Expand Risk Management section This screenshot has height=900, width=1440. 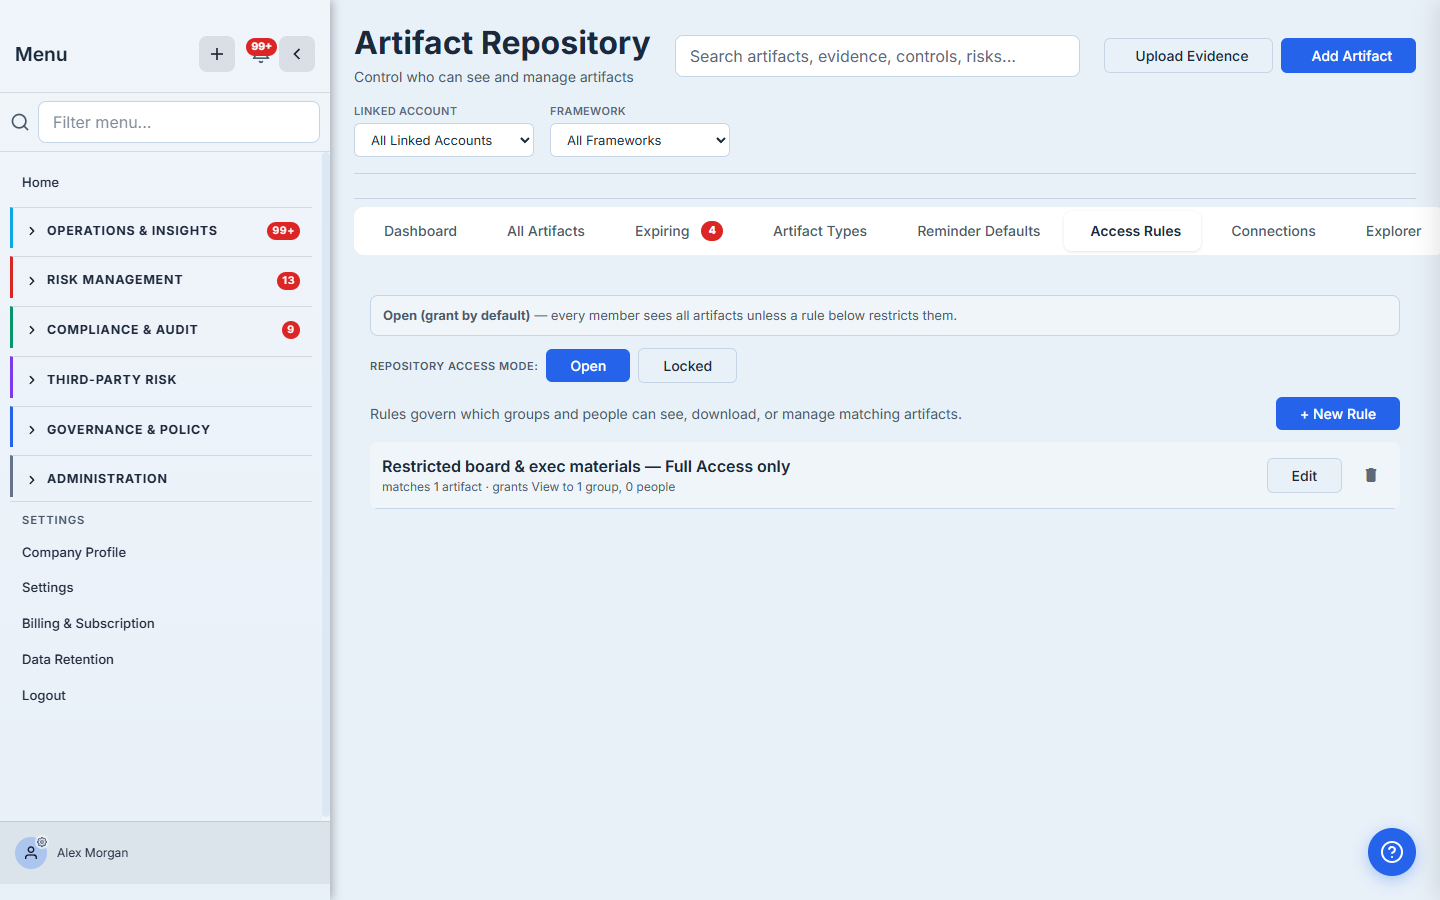point(161,280)
